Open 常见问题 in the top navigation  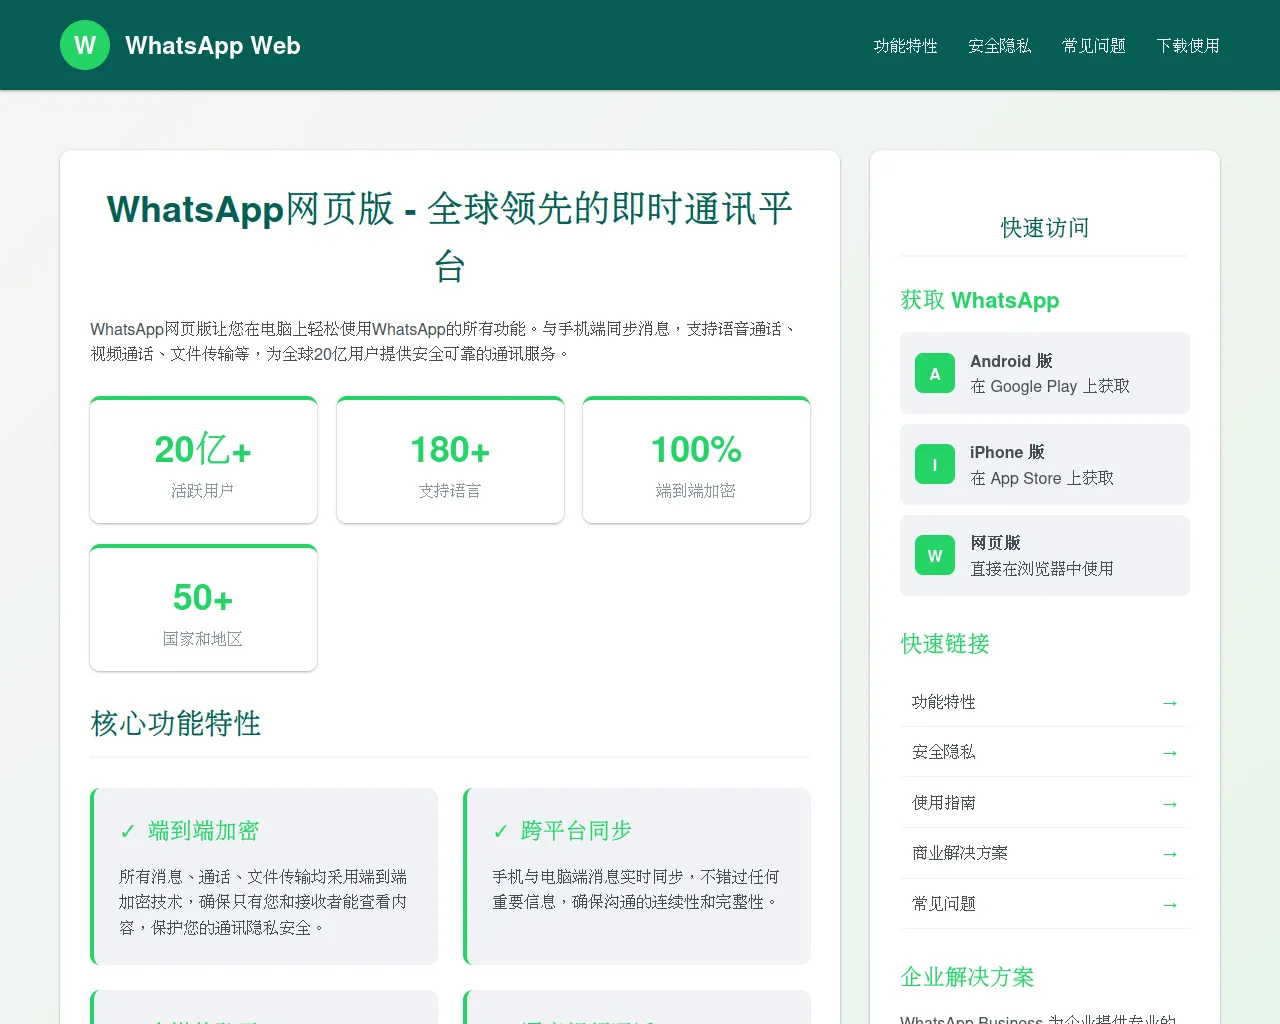pos(1093,45)
